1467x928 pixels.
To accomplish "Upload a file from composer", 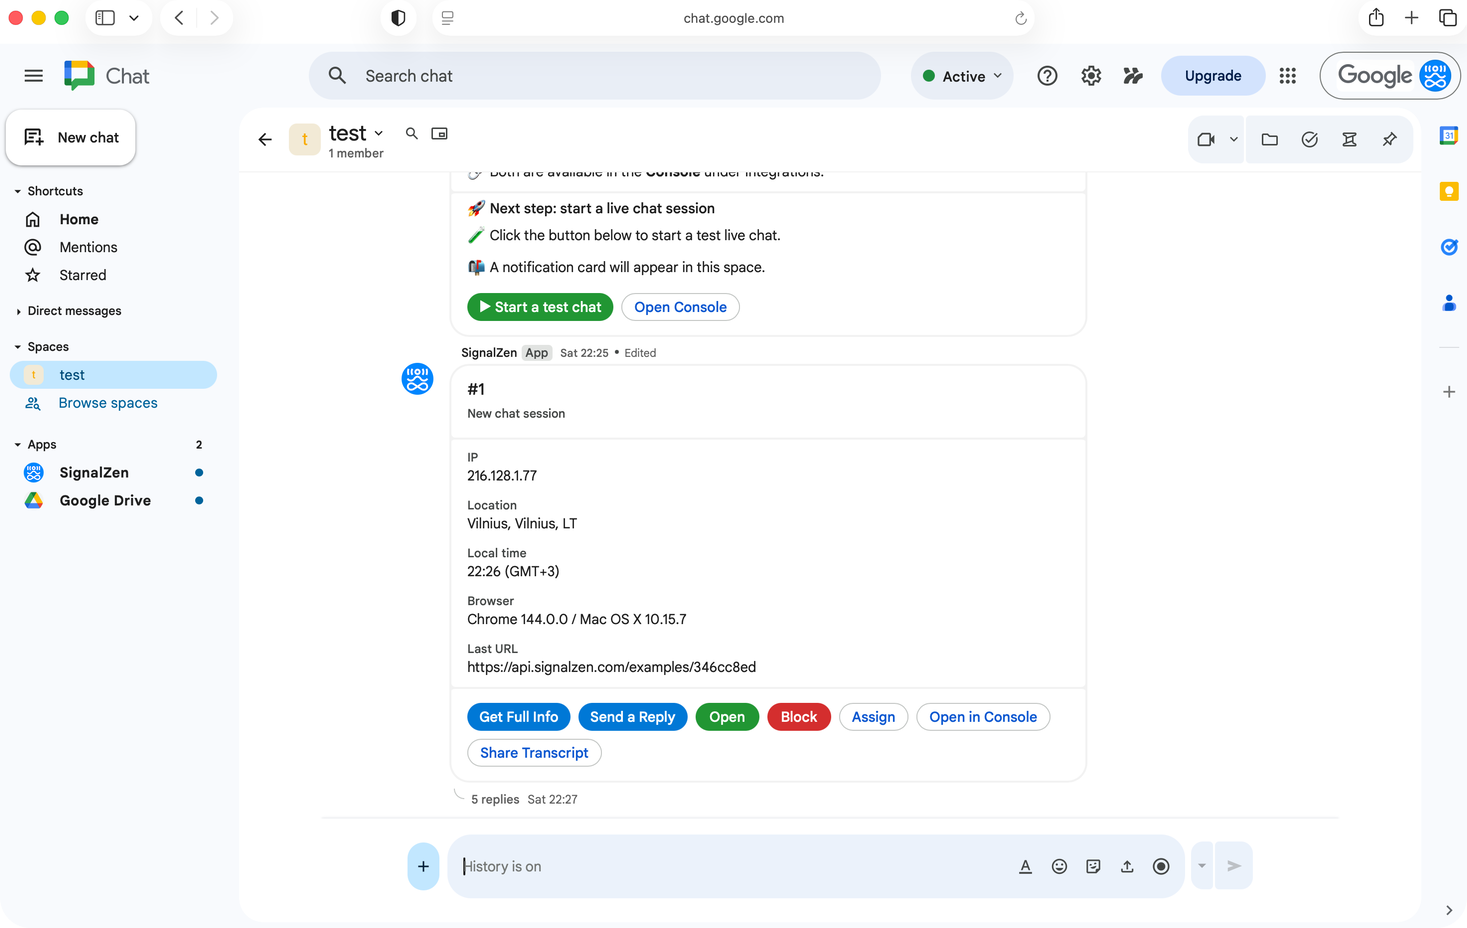I will point(1127,867).
